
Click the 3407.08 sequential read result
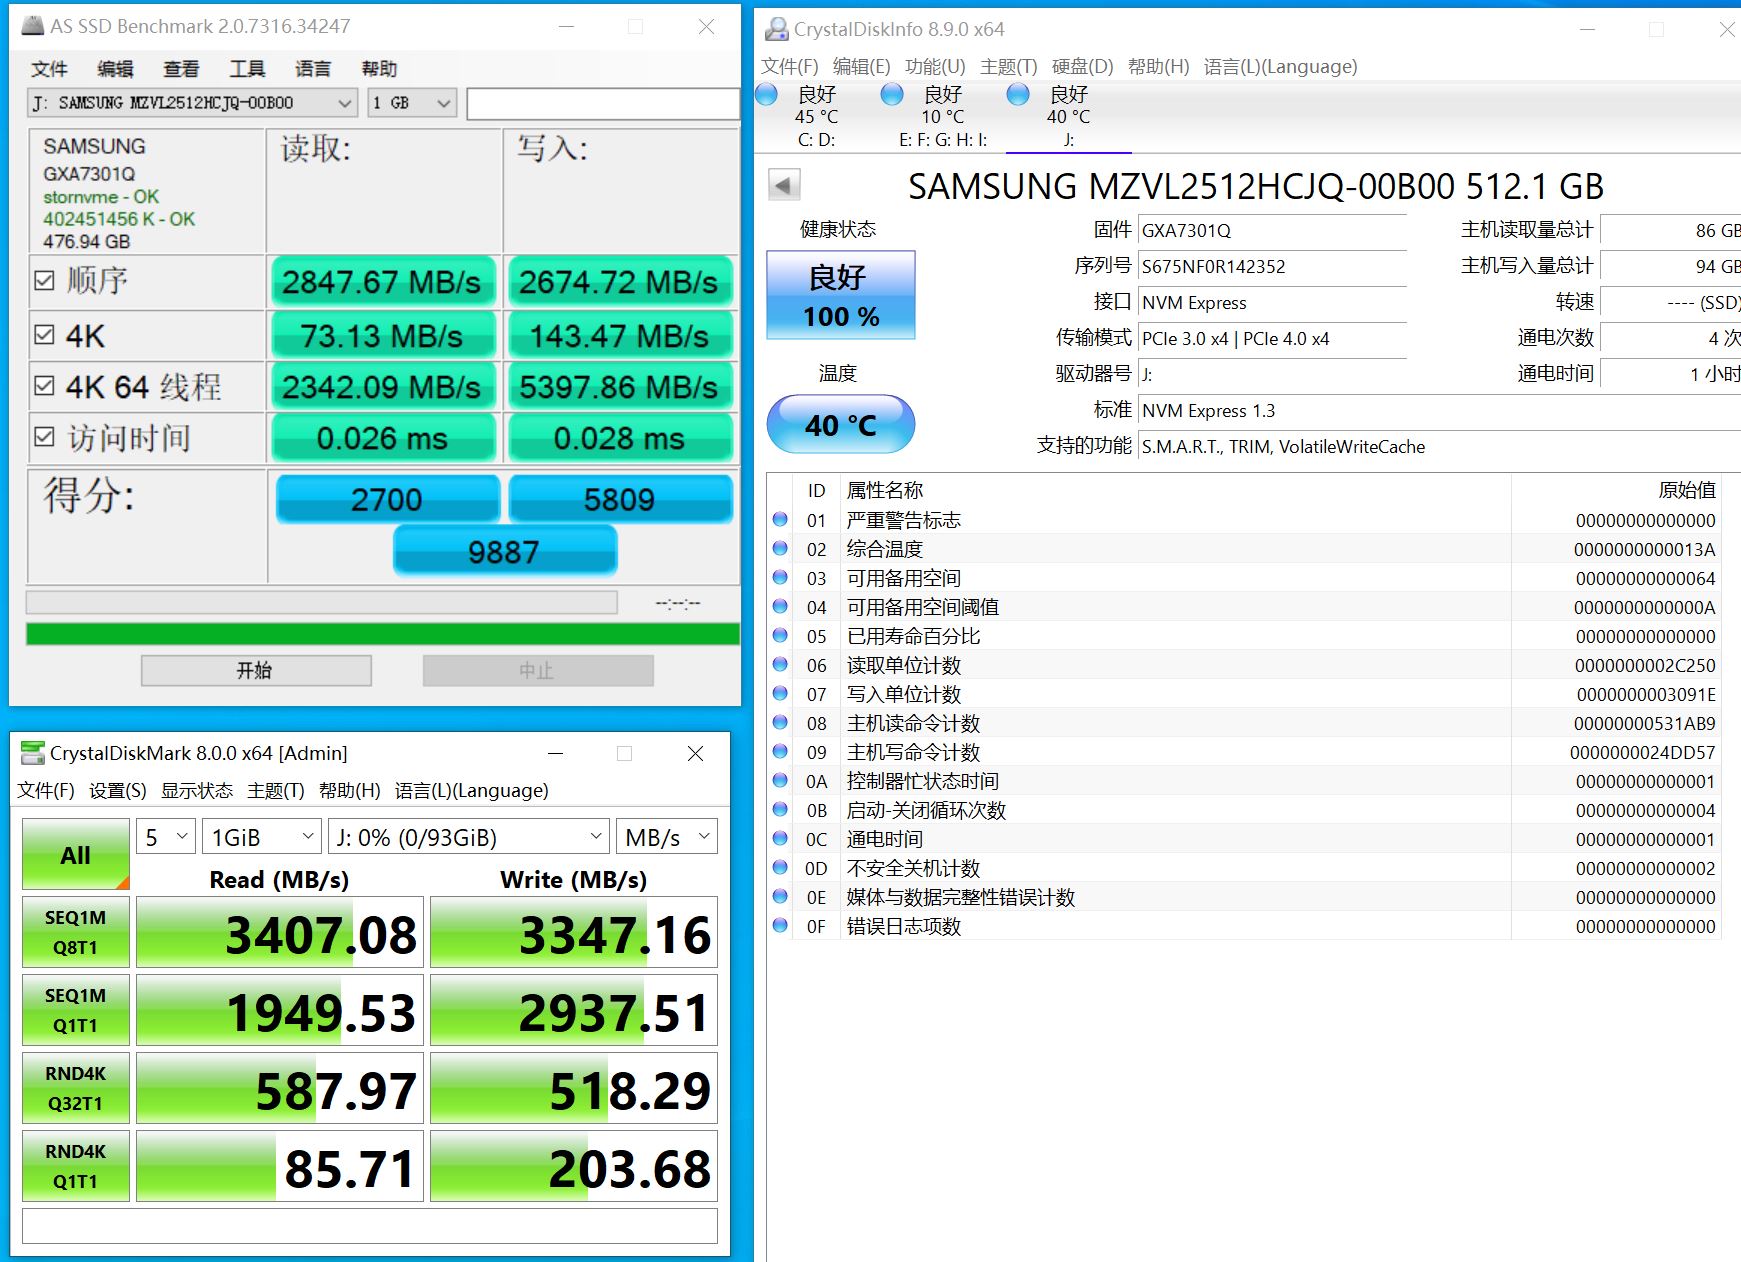pos(280,933)
